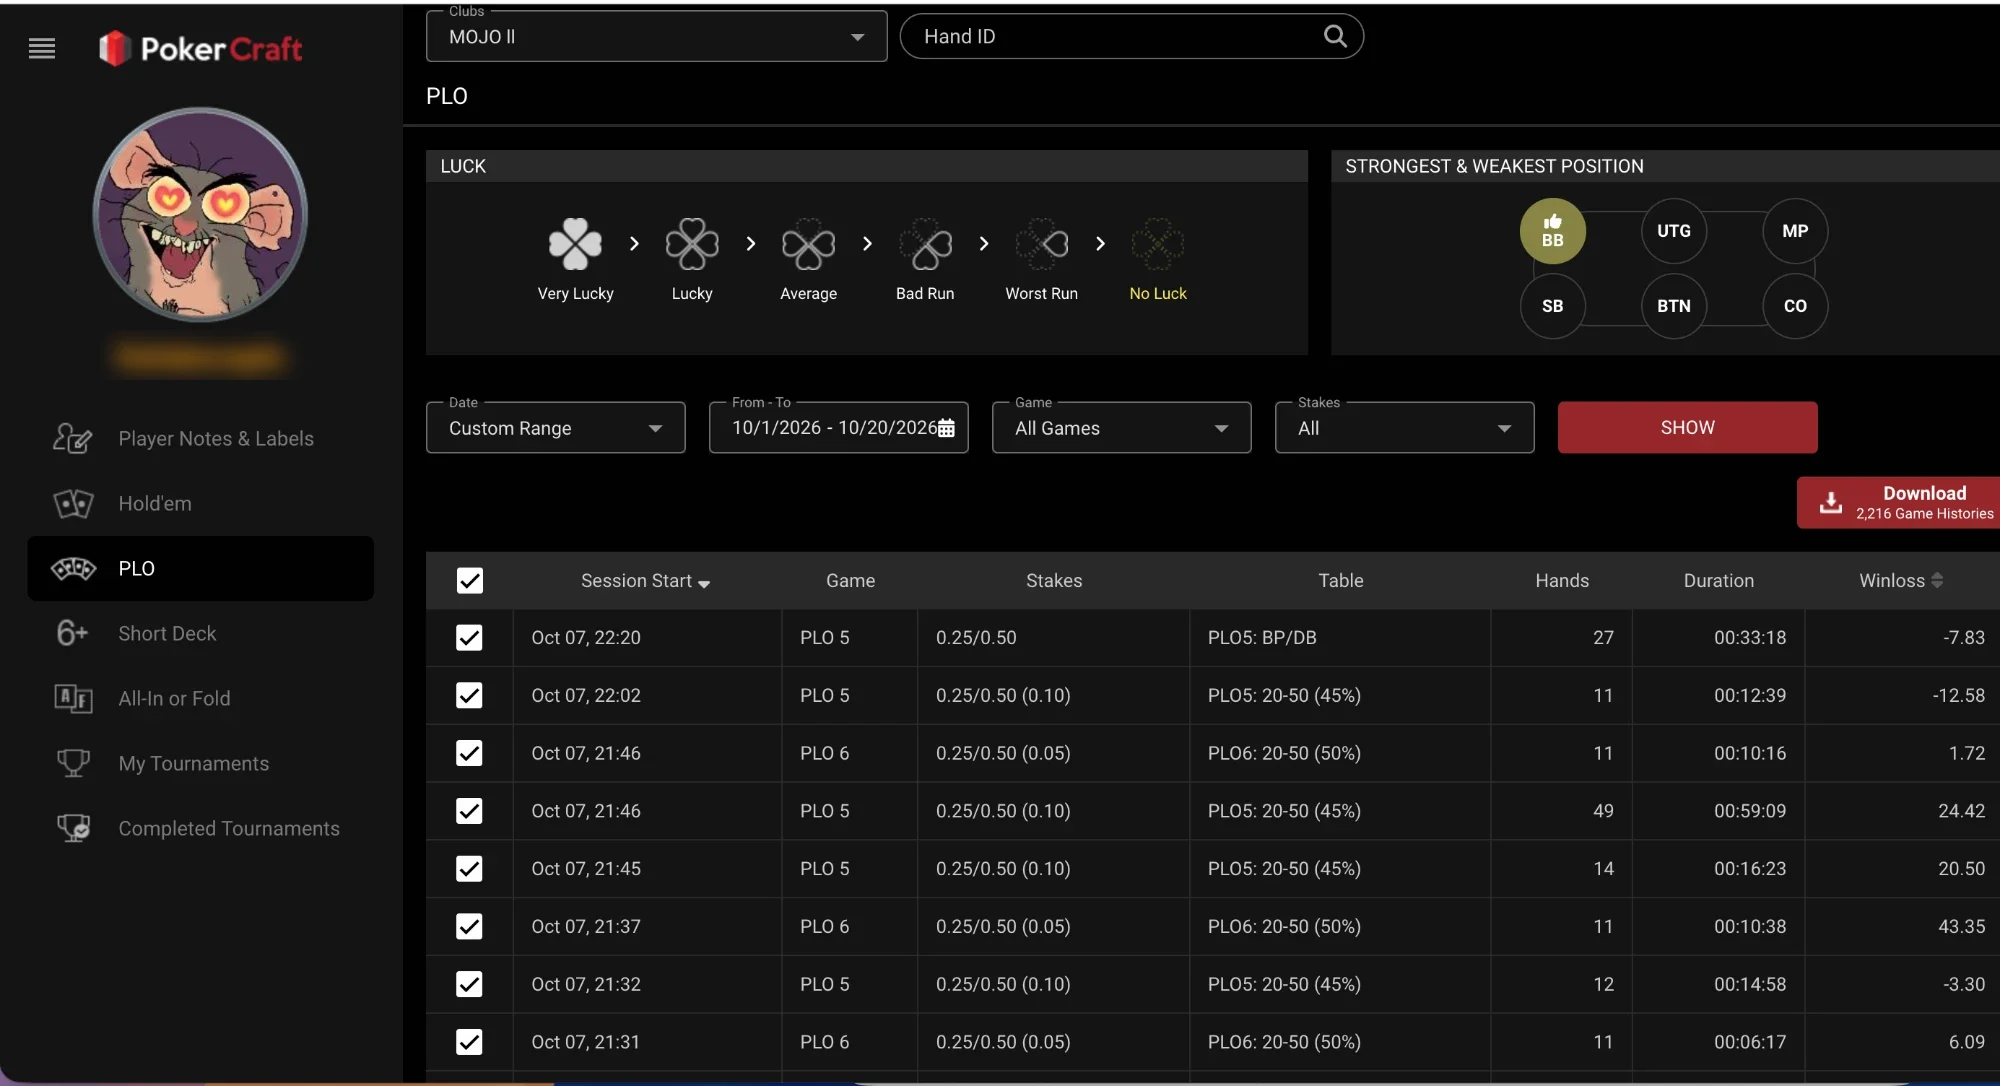Uncheck the Oct 07, 21:45 session checkbox
This screenshot has height=1086, width=2000.
pos(469,869)
